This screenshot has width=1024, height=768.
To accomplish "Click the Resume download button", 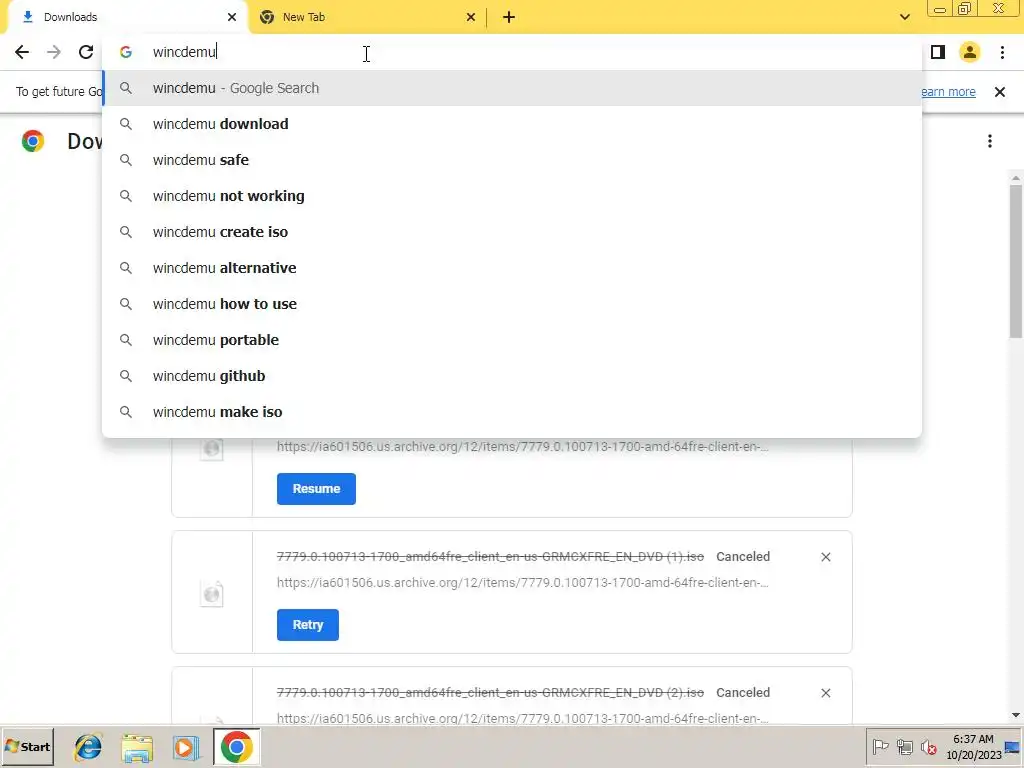I will click(316, 489).
